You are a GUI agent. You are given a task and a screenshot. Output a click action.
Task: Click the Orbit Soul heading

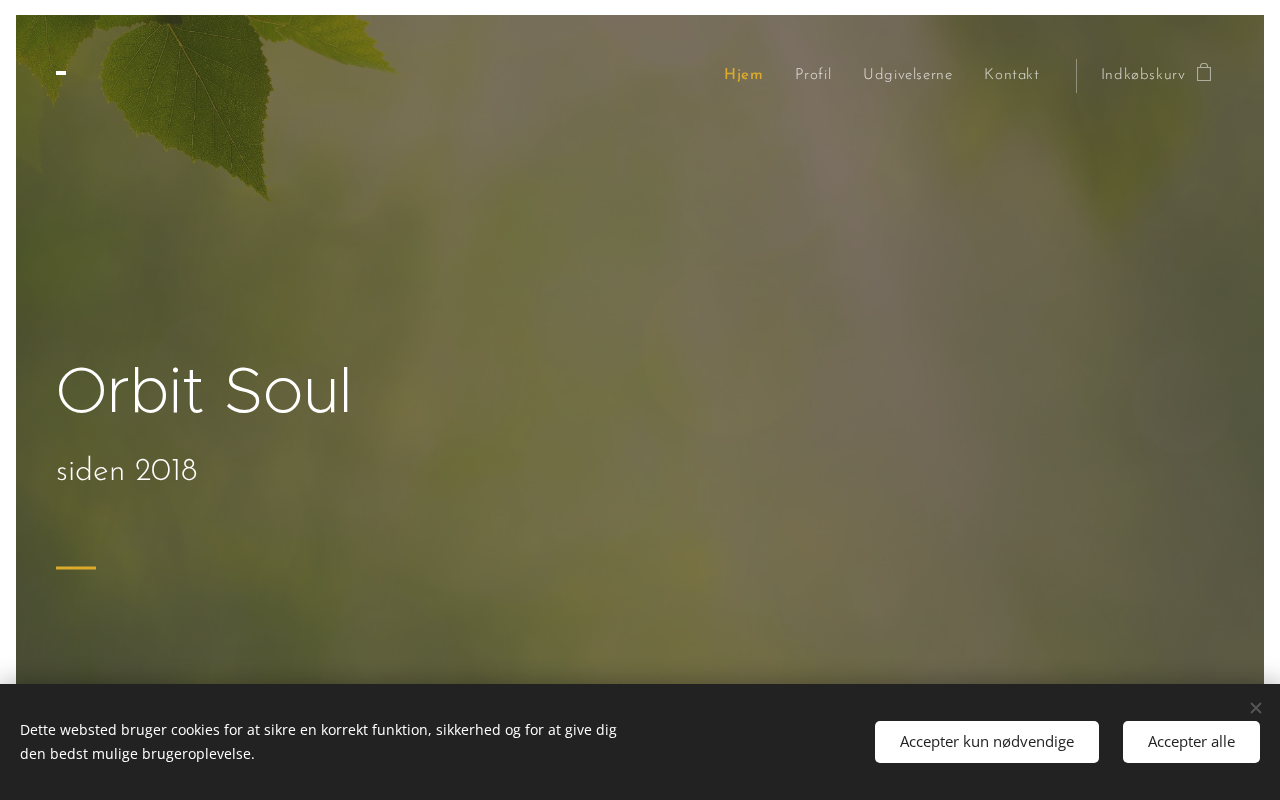204,391
